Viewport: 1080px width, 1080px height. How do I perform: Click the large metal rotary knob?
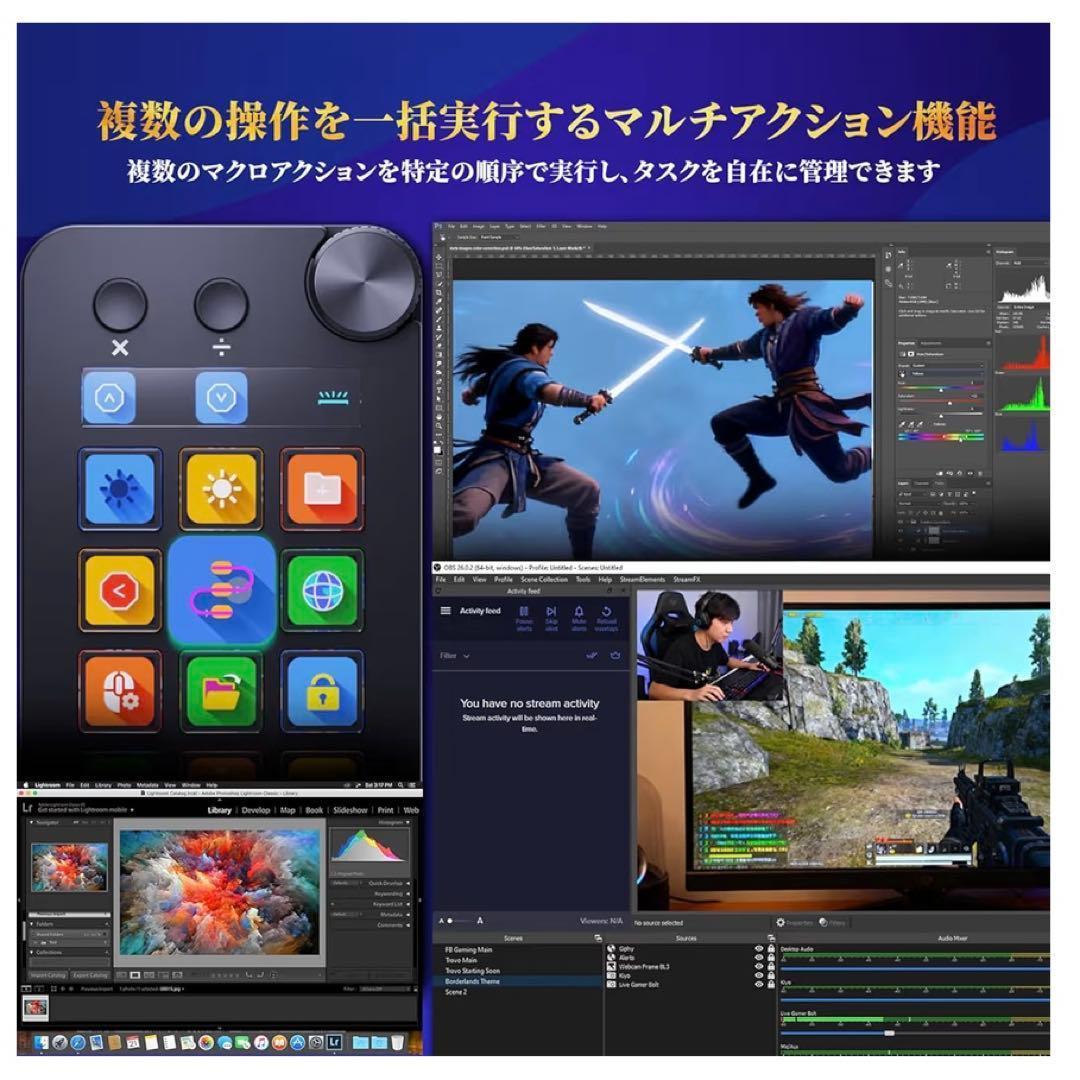point(364,281)
